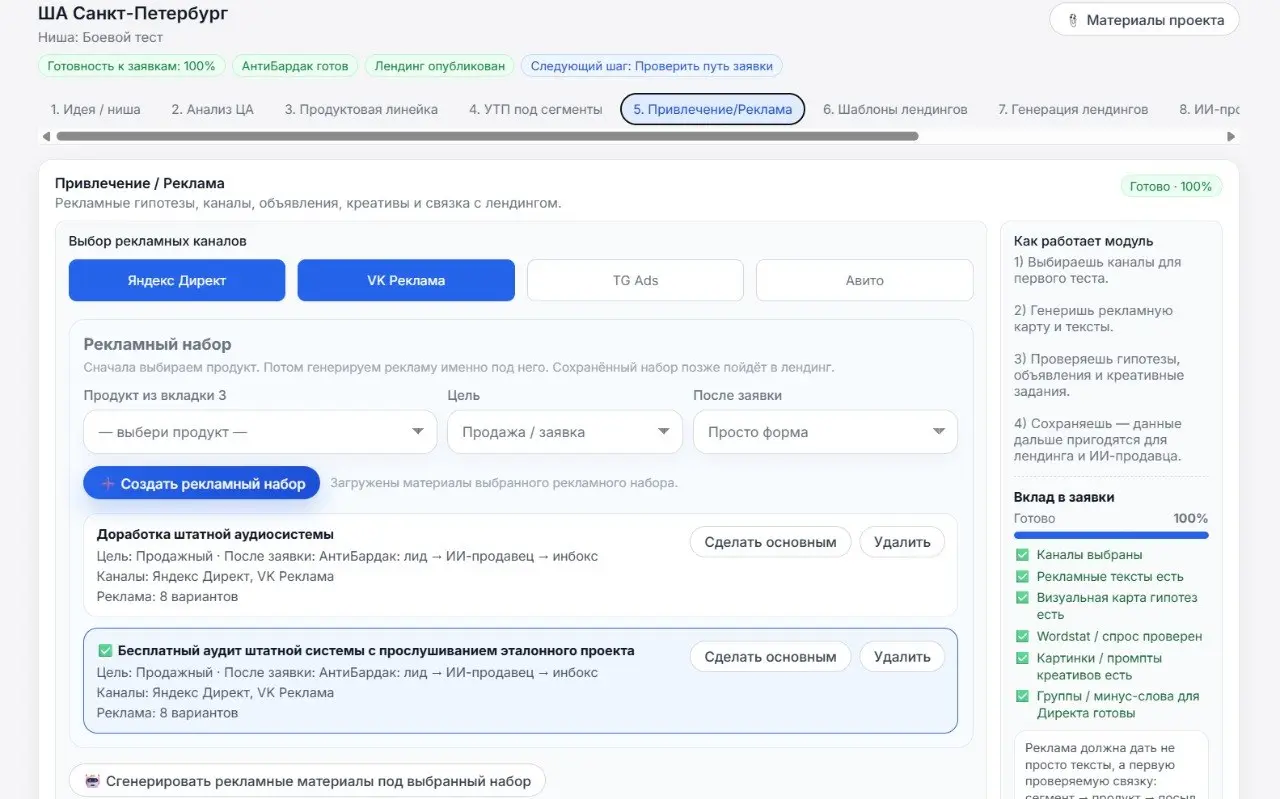Click Рекламные тексты есть checkbox
The height and width of the screenshot is (799, 1280).
point(1022,577)
